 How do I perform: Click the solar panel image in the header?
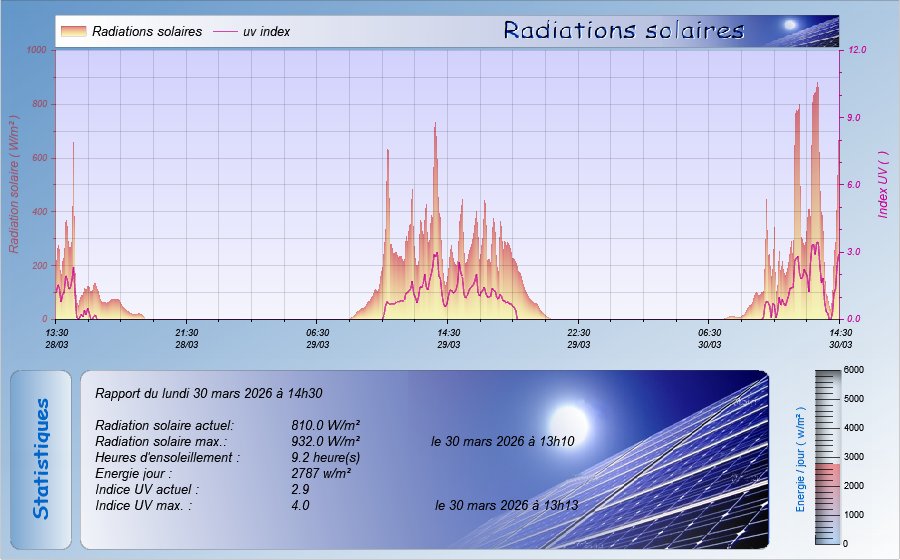[792, 30]
